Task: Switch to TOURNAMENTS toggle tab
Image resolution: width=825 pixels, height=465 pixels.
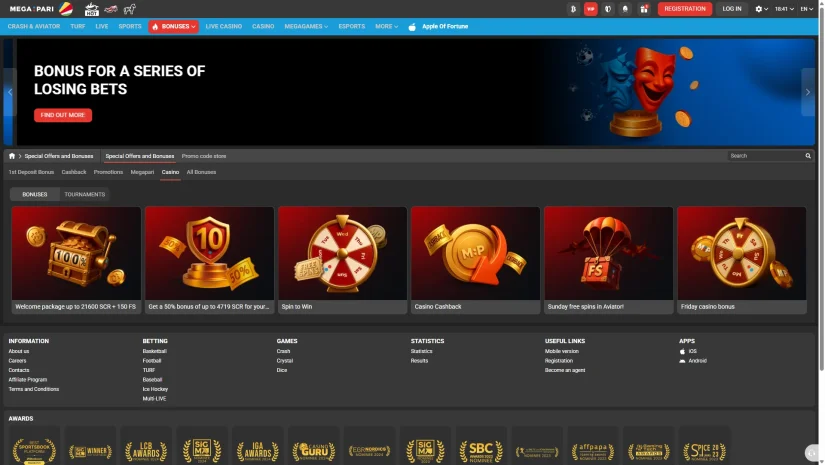Action: 84,194
